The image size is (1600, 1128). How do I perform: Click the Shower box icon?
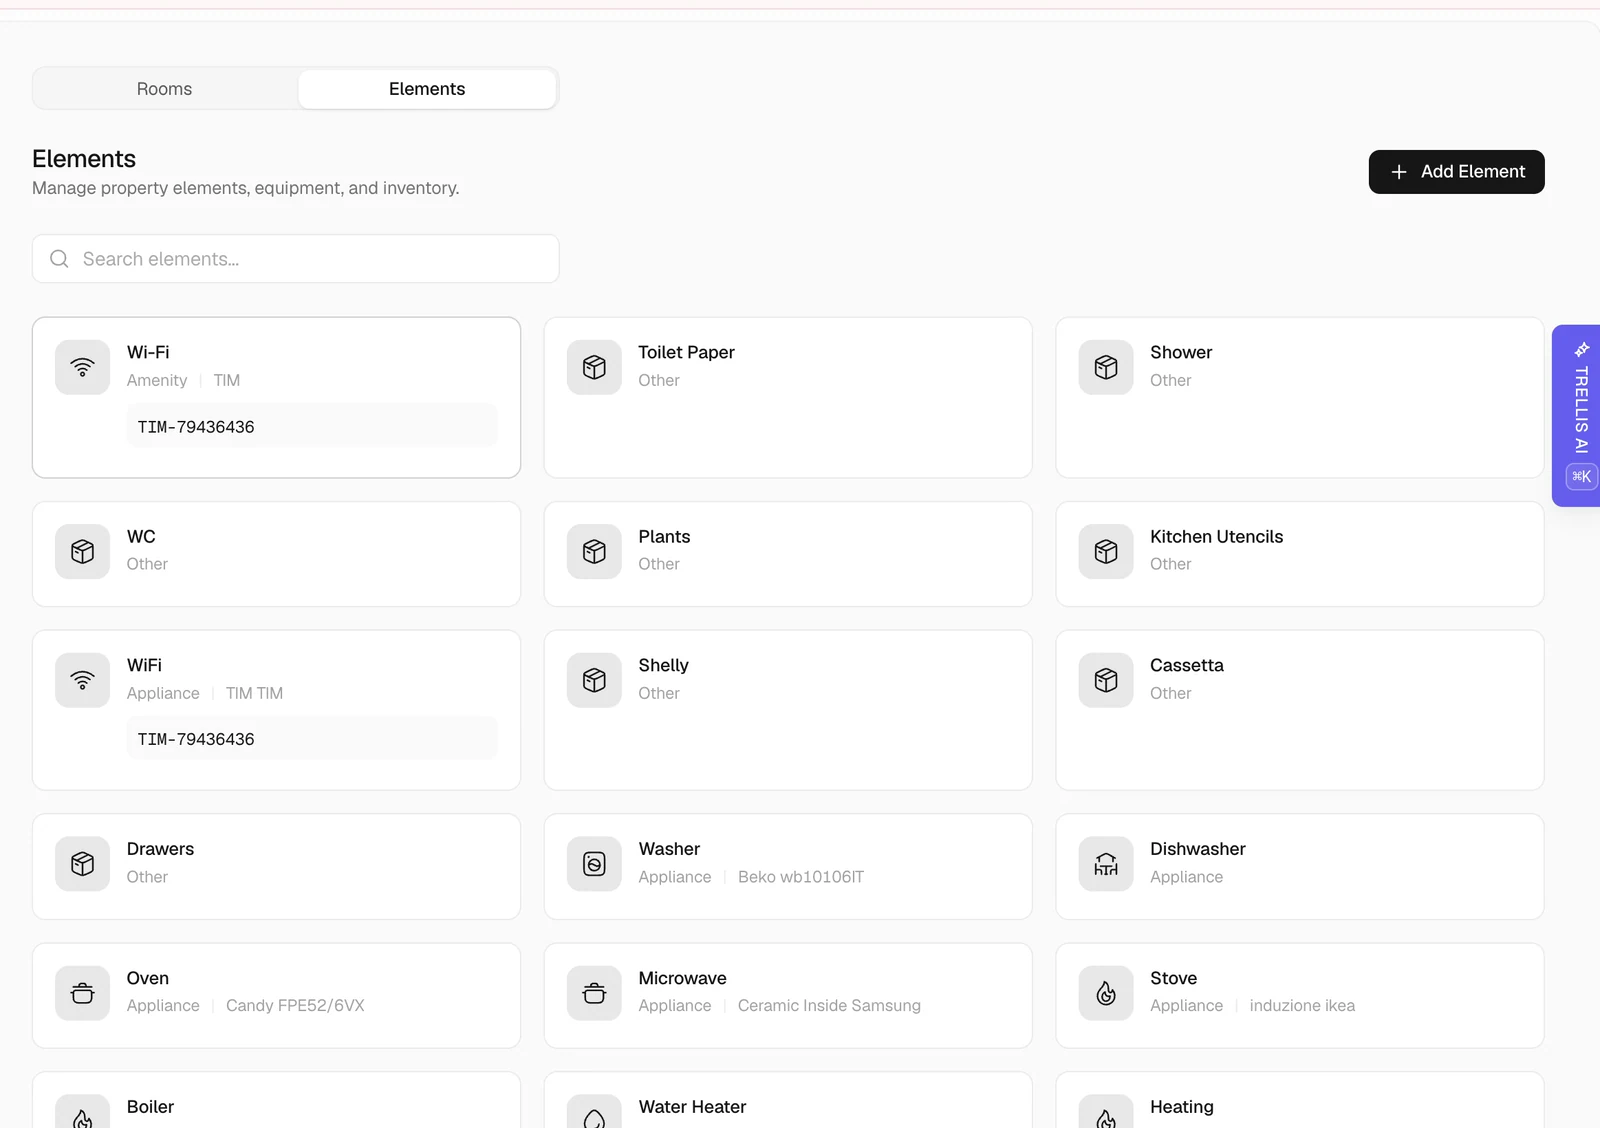pos(1106,367)
